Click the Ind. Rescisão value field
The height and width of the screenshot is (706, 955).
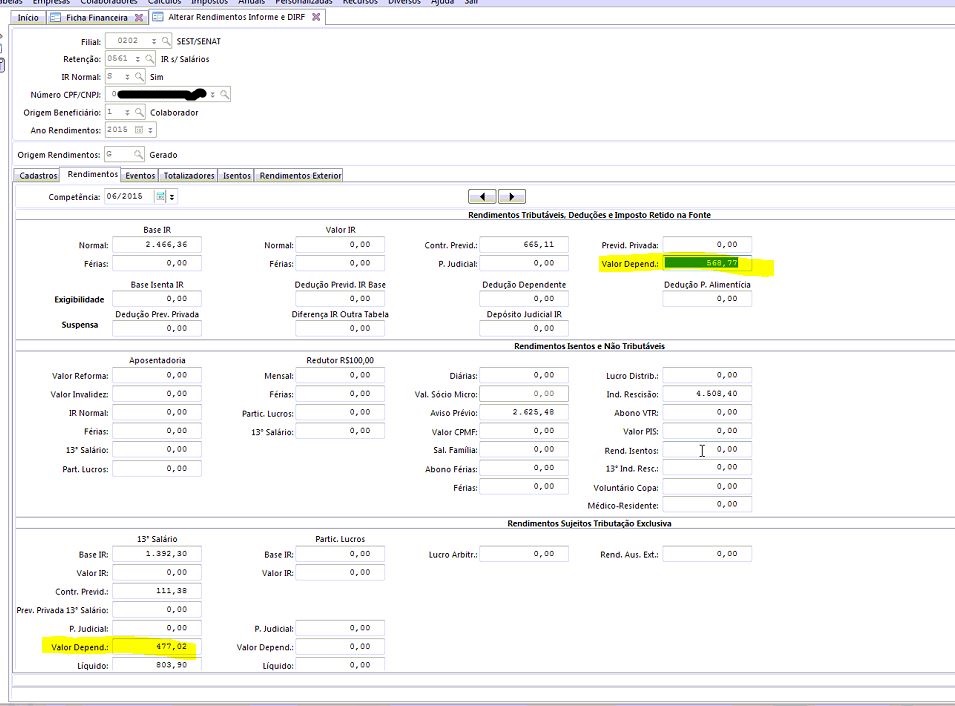point(706,393)
